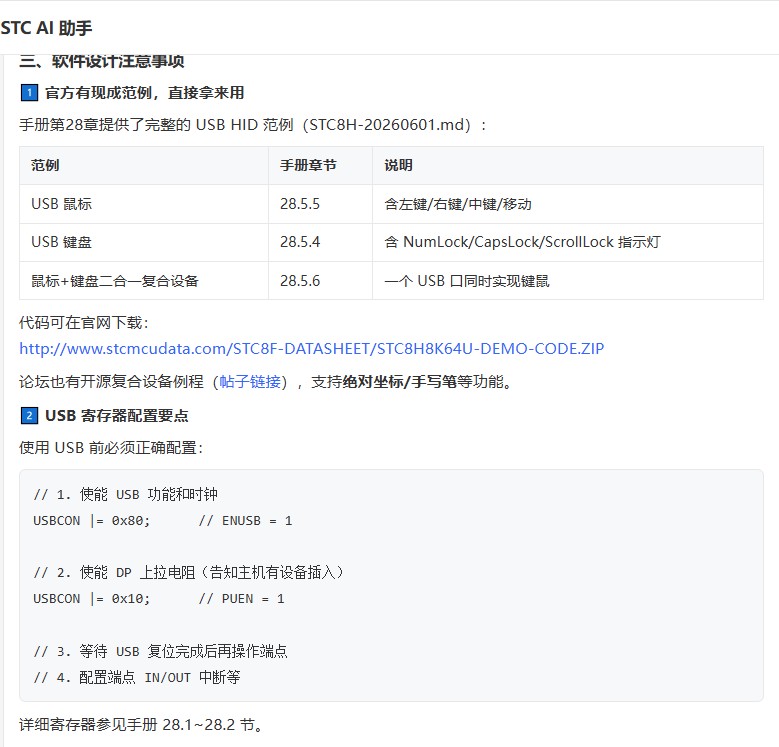Select the 官方有现成范例，直接拿来用 heading

144,93
